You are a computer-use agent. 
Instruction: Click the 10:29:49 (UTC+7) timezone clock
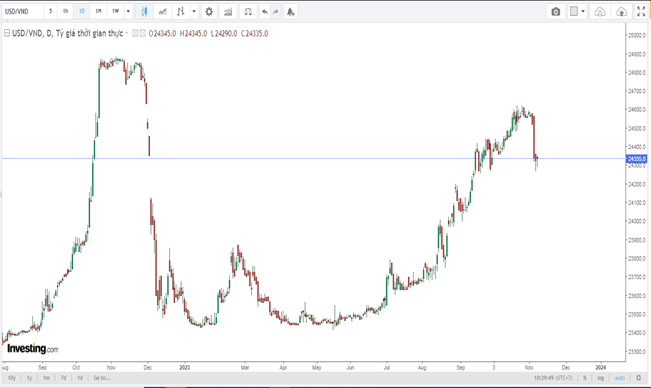tap(553, 378)
